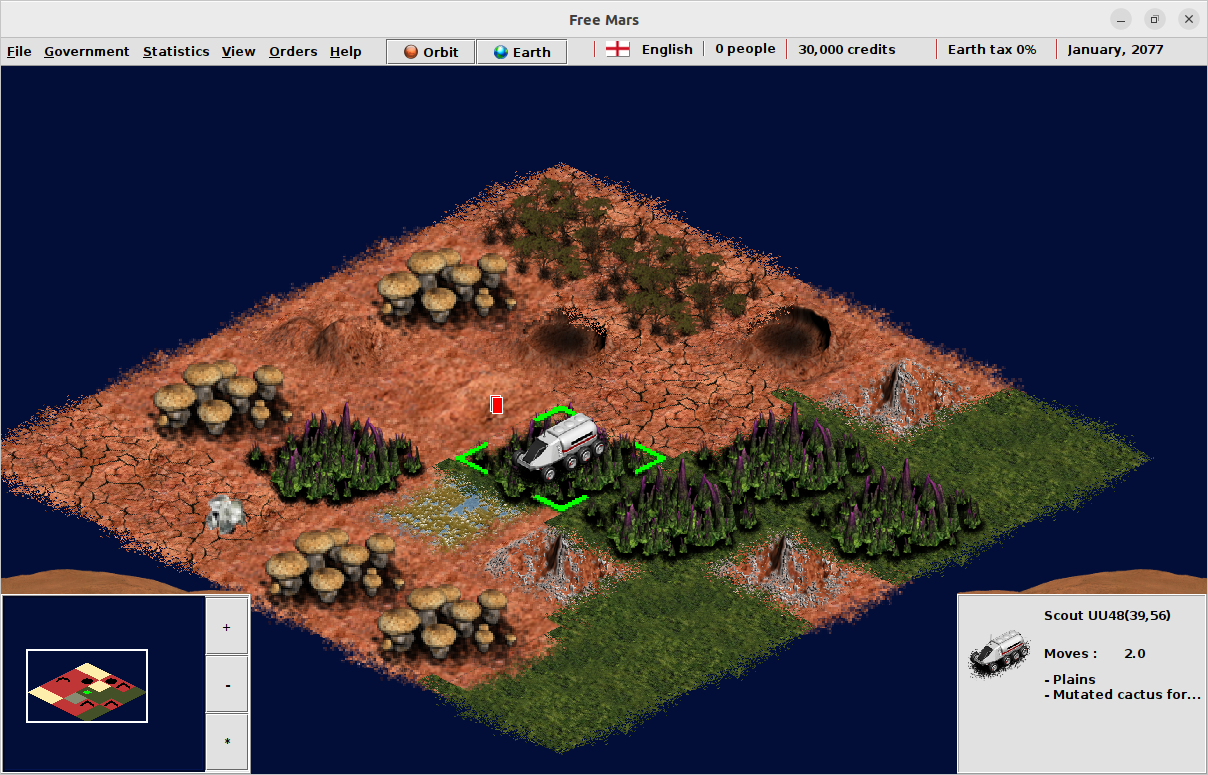The image size is (1208, 775).
Task: Click the mushroom cluster at the top of the map
Action: [x=443, y=283]
